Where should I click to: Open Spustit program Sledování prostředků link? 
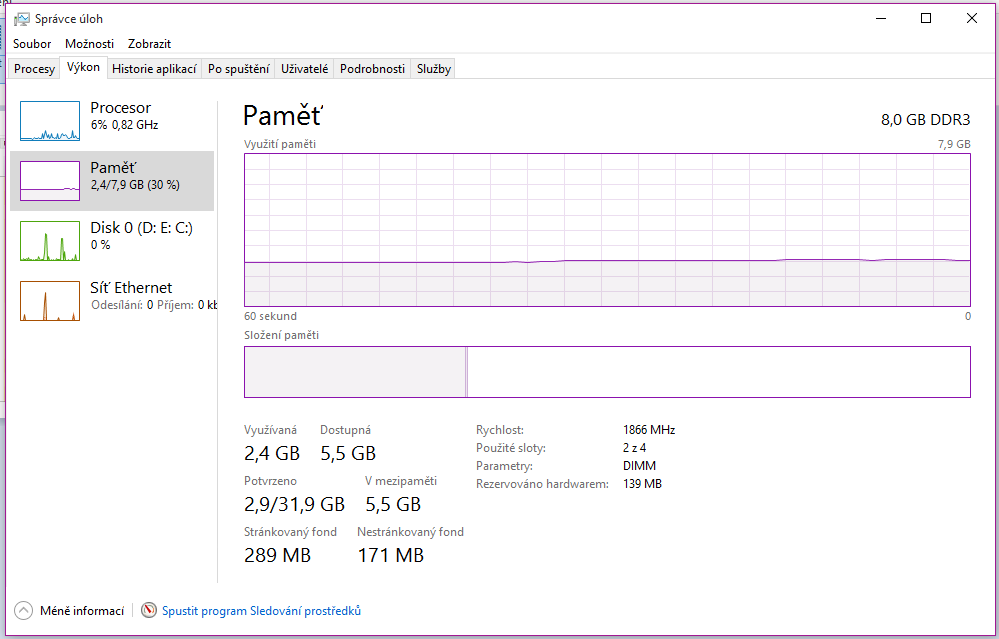pos(261,610)
